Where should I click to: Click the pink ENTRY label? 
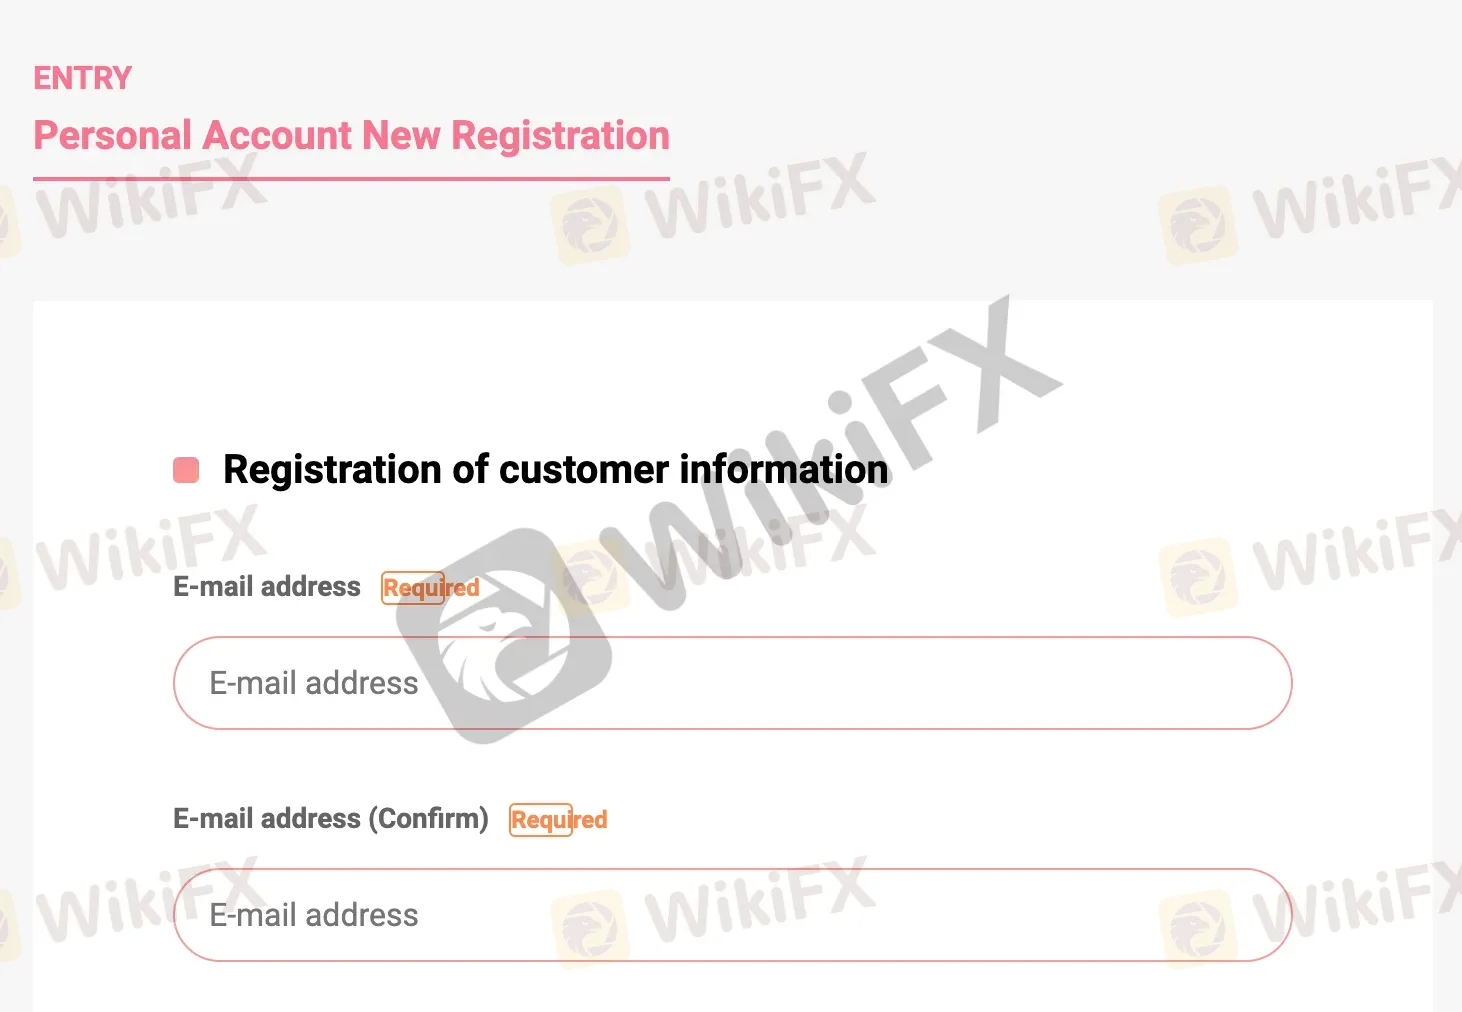click(x=83, y=78)
